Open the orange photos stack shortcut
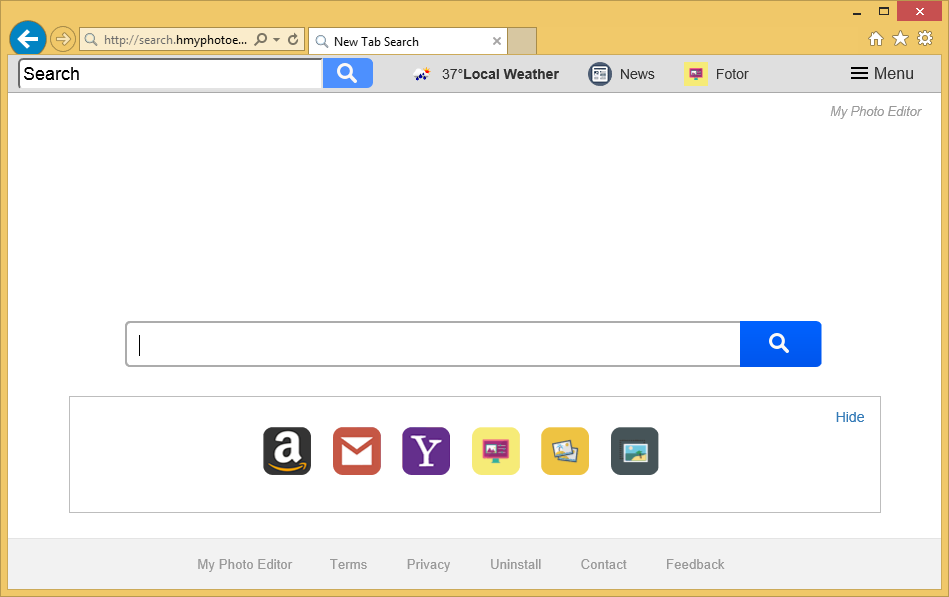Image resolution: width=949 pixels, height=597 pixels. [x=565, y=451]
